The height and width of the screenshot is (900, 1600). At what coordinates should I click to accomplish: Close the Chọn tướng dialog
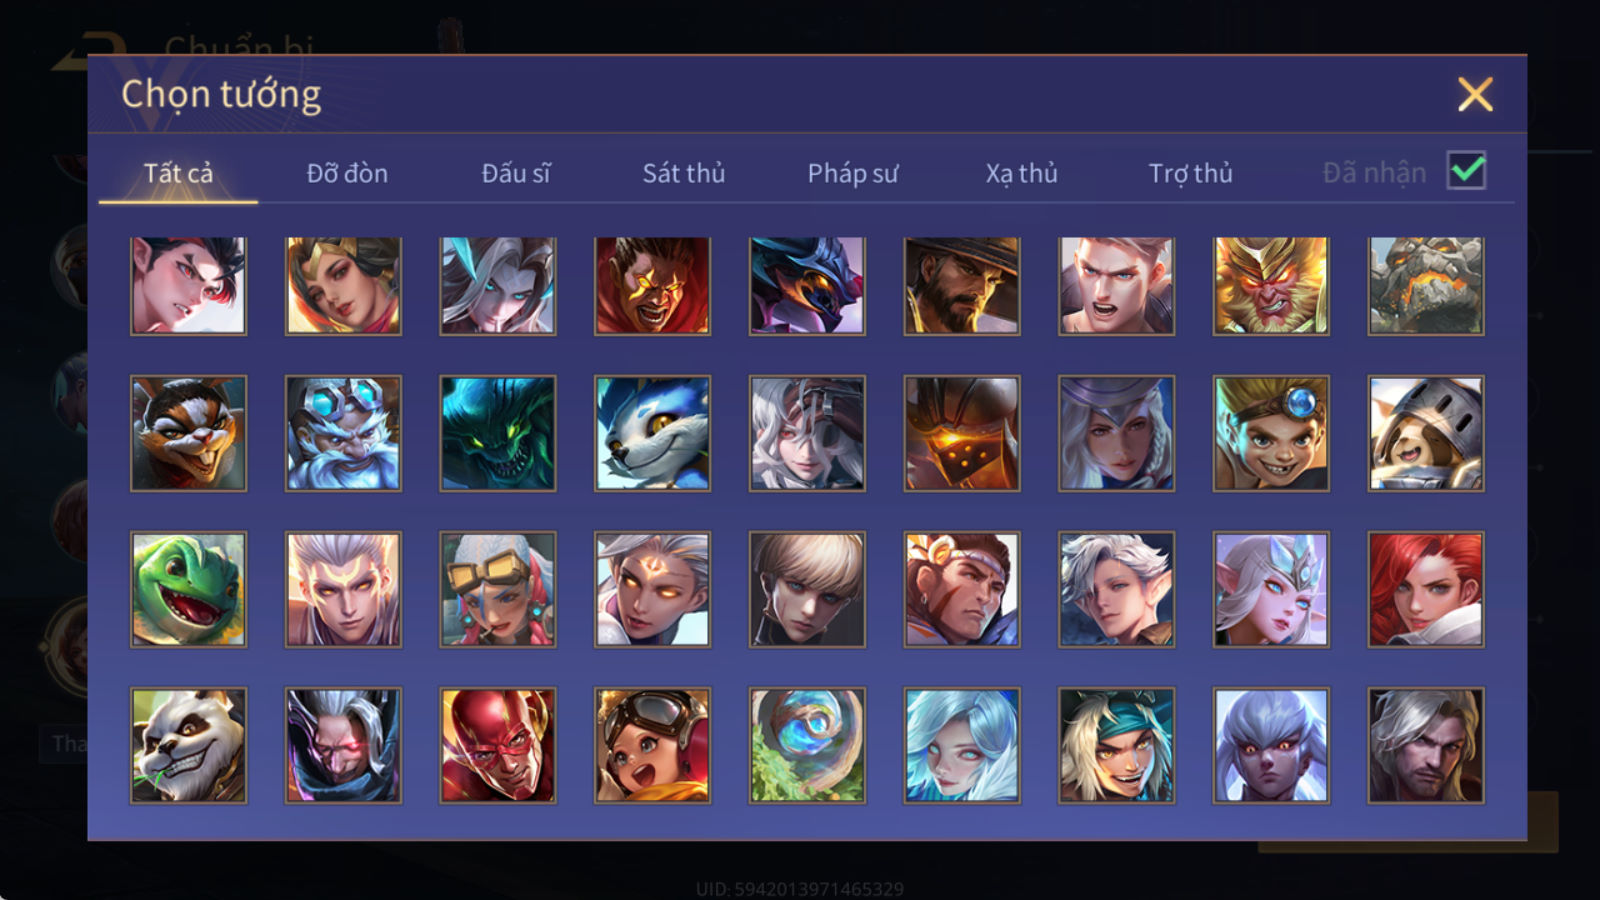[x=1475, y=95]
